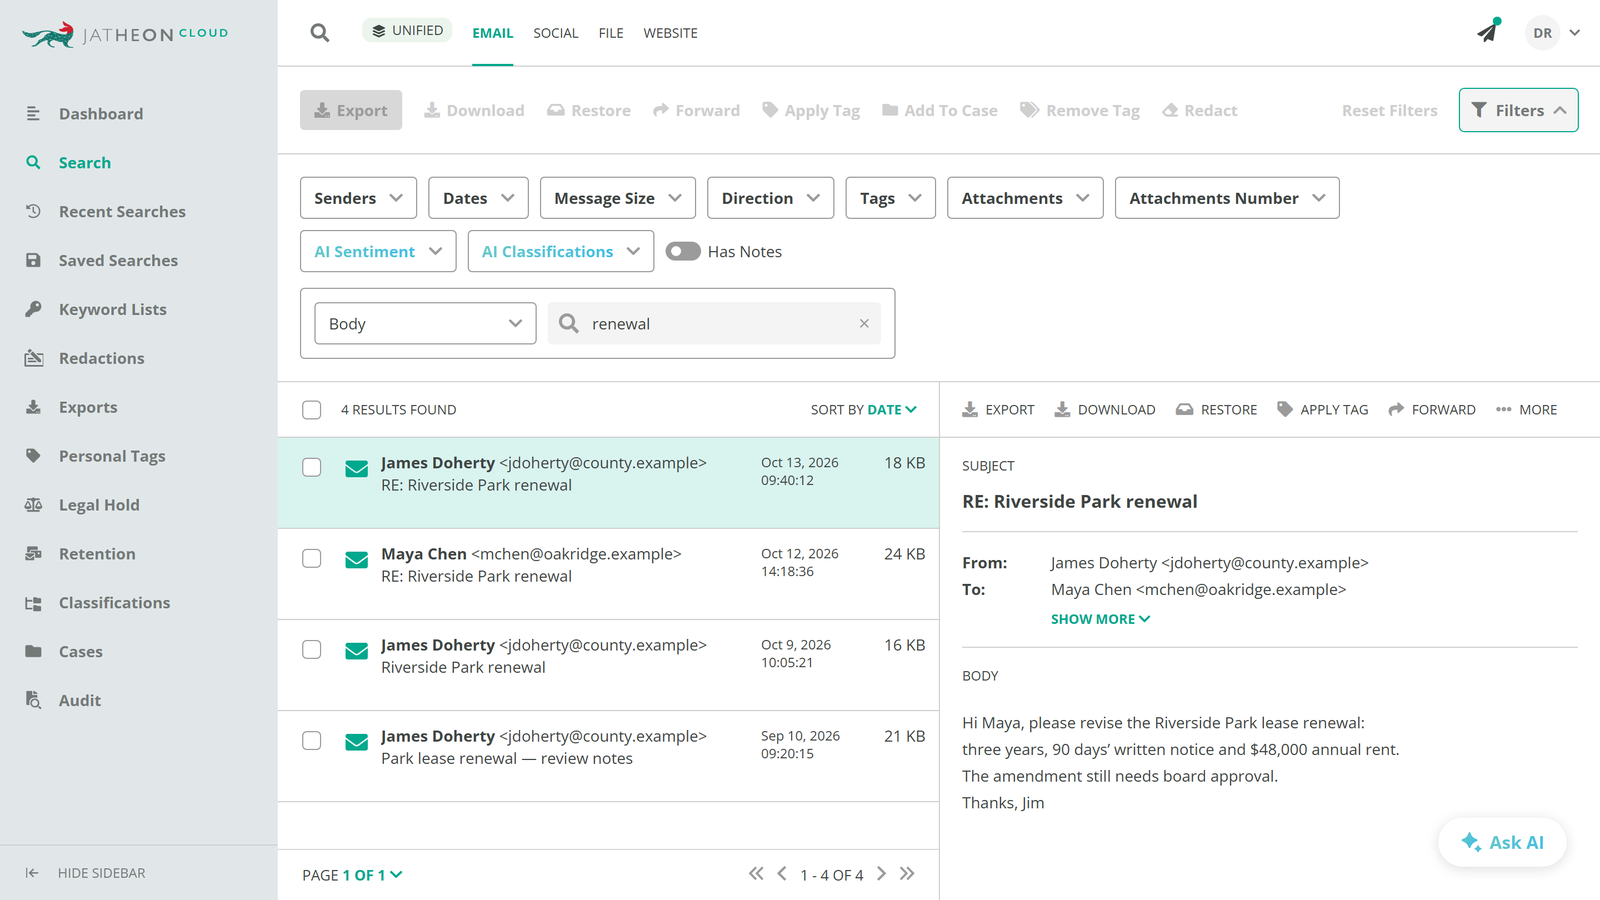Open Legal Hold section
Image resolution: width=1600 pixels, height=900 pixels.
click(99, 506)
